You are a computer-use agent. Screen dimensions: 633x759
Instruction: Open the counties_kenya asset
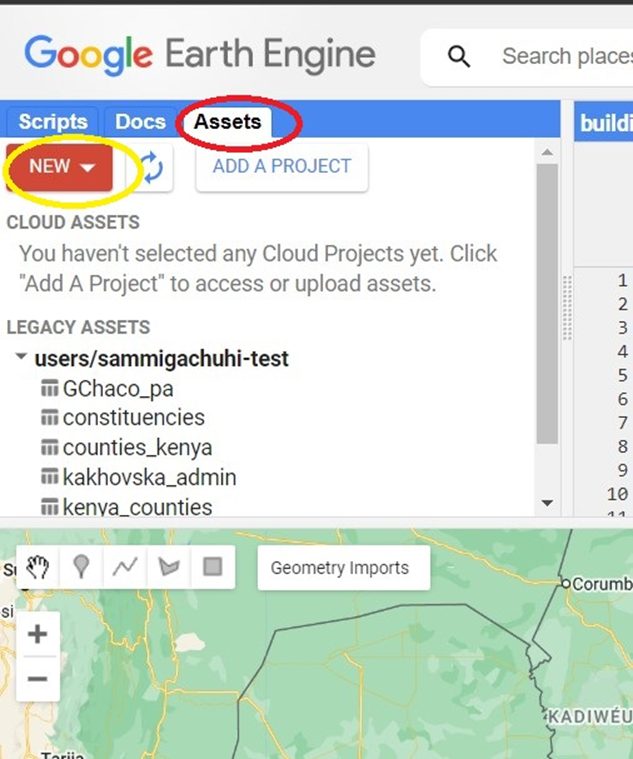click(x=137, y=448)
